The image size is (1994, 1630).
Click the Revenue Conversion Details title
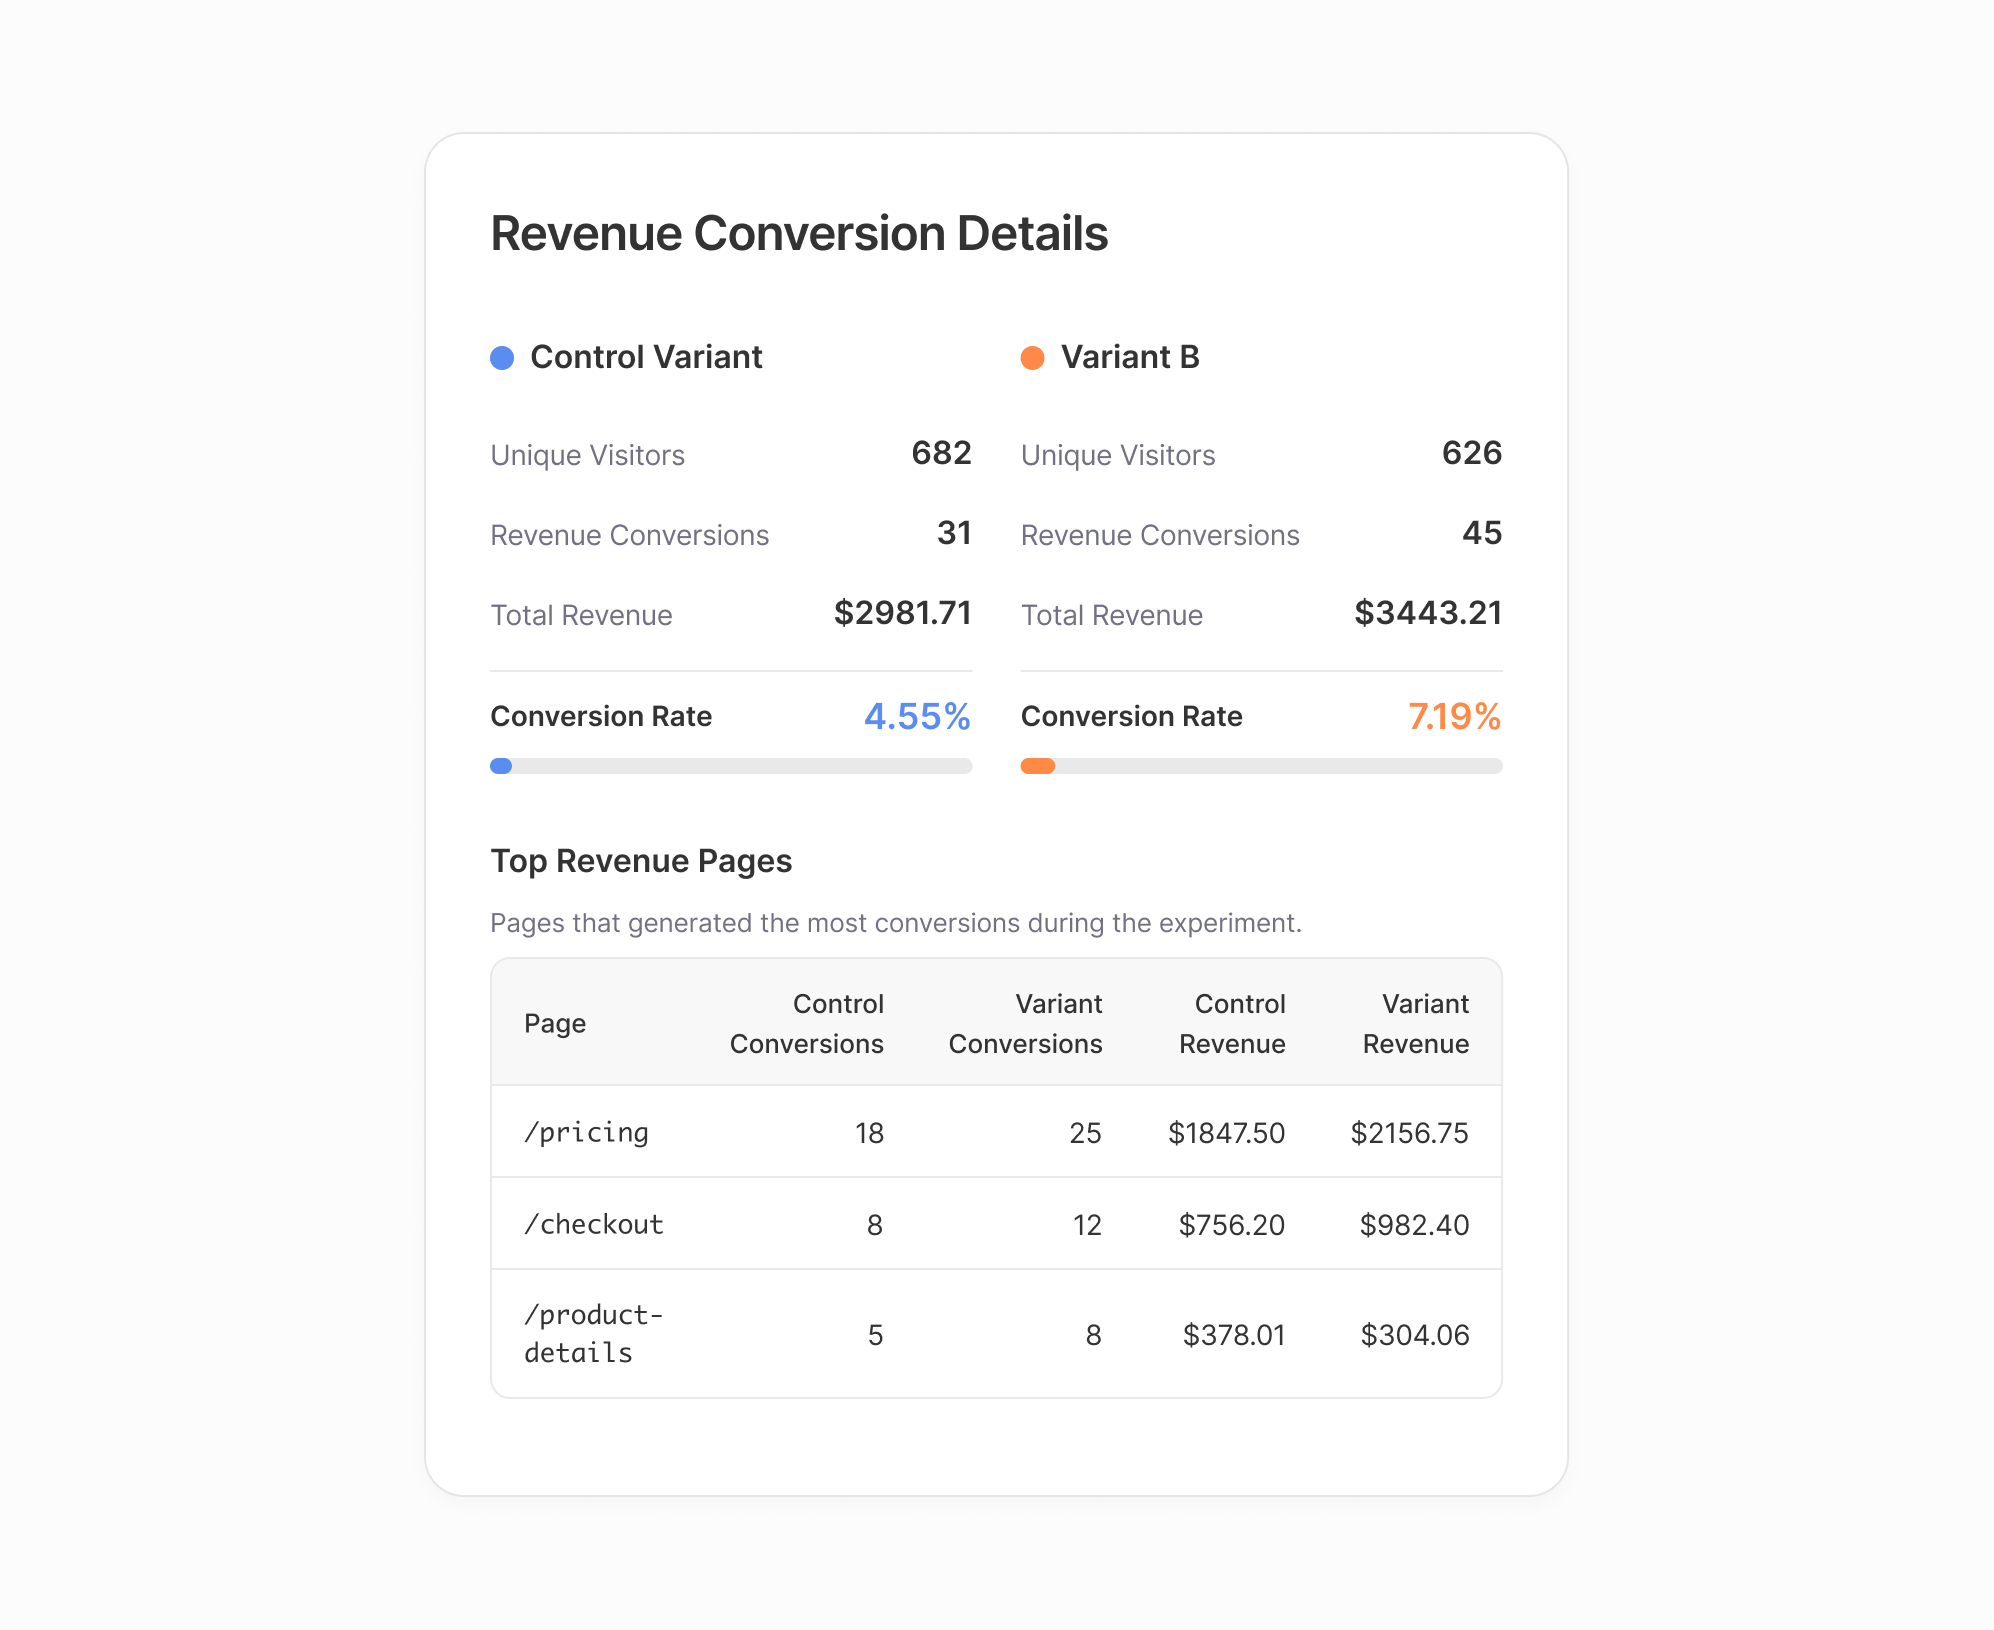point(799,233)
